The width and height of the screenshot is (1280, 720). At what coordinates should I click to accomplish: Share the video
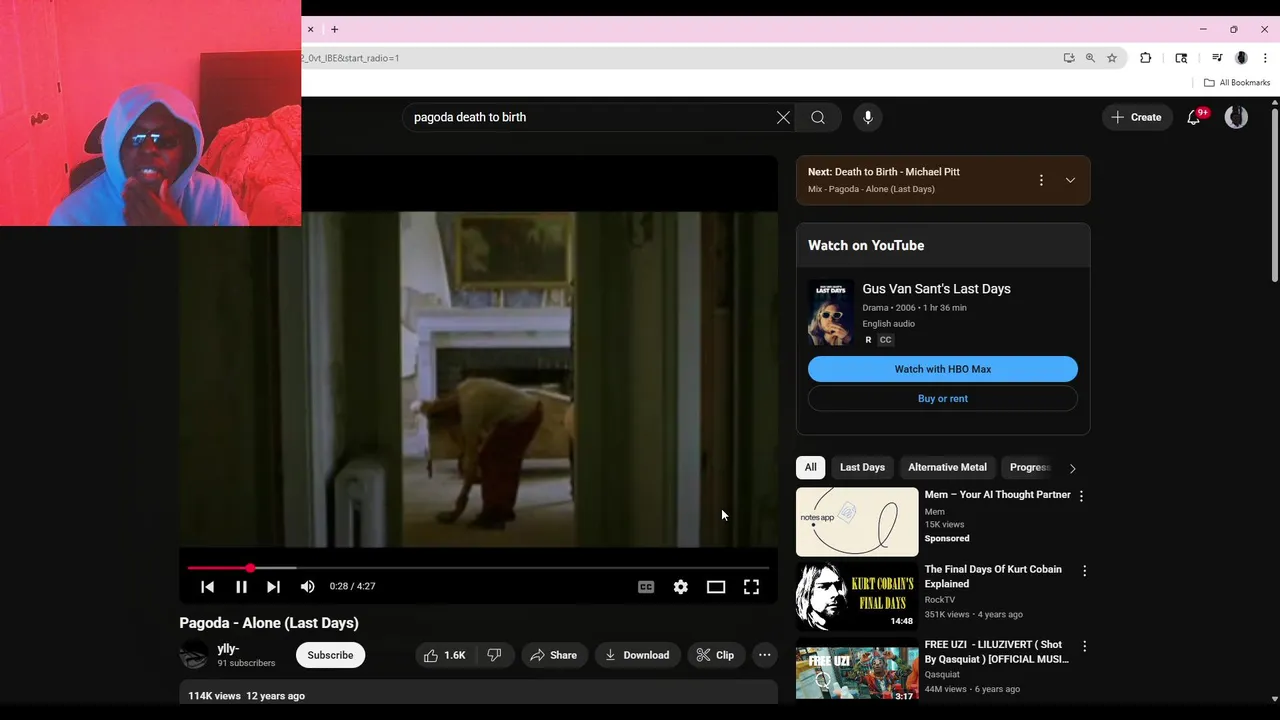tap(554, 655)
